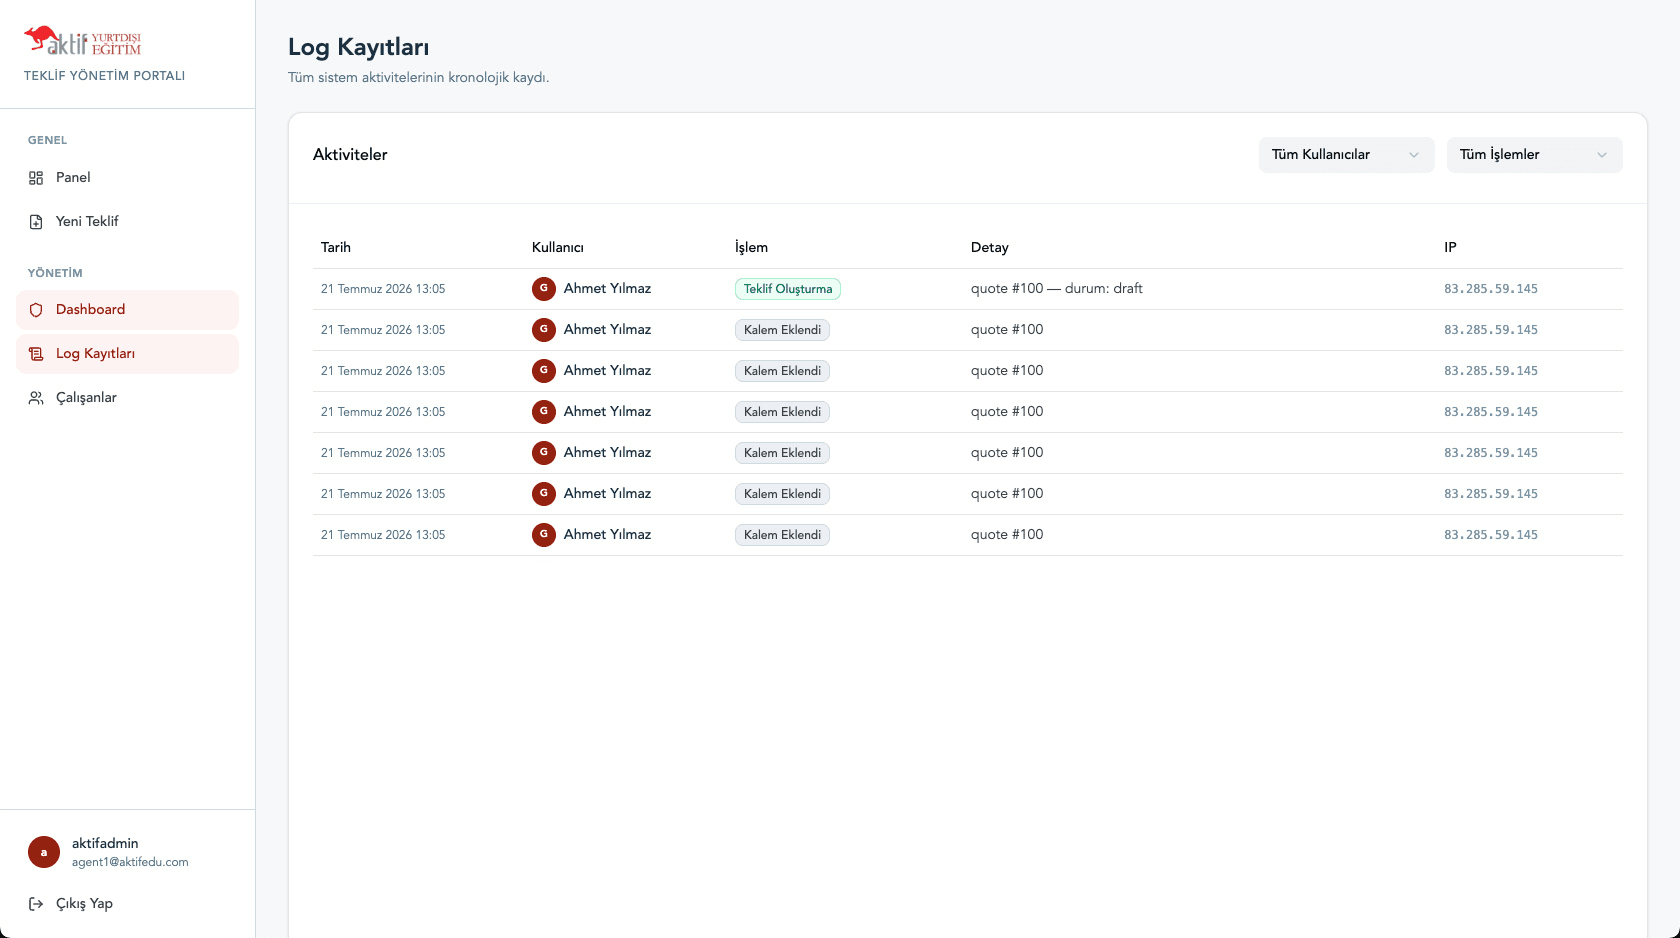Click Ahmet Yılmaz in Teklif Oluşturma row
1680x938 pixels.
pos(607,289)
